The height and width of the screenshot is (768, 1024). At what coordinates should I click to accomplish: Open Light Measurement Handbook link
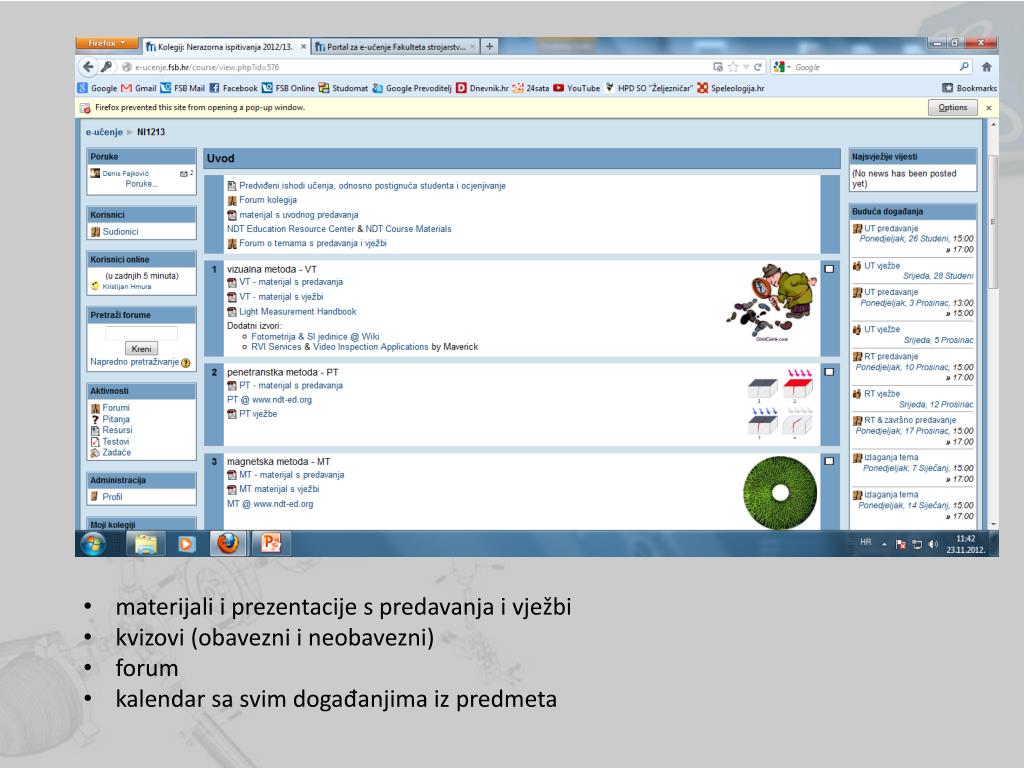pyautogui.click(x=297, y=312)
